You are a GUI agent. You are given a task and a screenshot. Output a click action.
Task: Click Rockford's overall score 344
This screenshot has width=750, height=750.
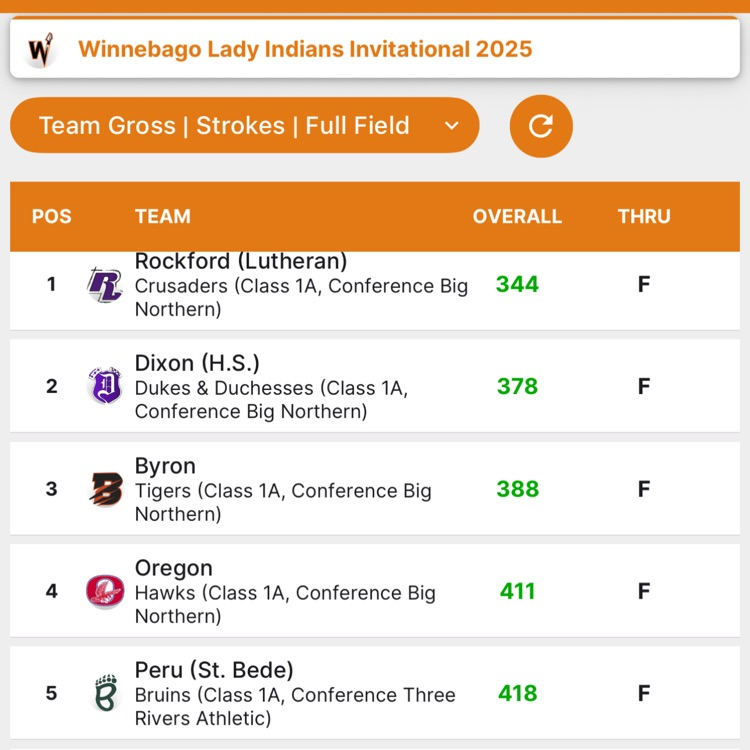517,284
